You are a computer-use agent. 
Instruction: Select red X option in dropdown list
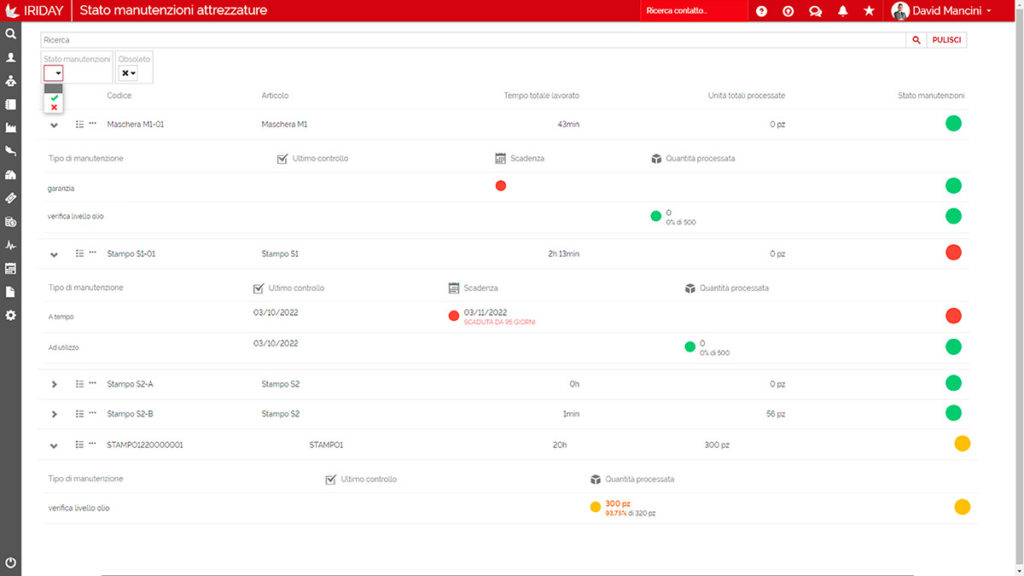(54, 107)
